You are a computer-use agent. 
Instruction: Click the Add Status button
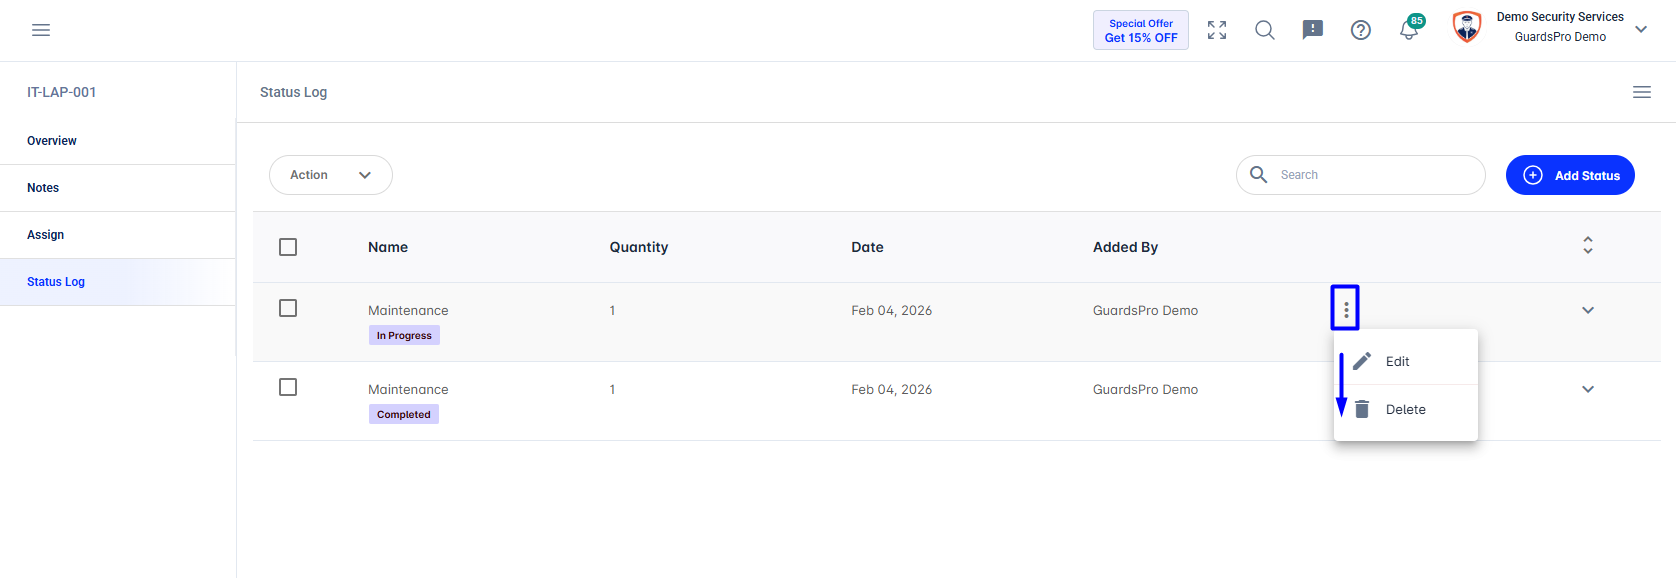click(x=1570, y=175)
